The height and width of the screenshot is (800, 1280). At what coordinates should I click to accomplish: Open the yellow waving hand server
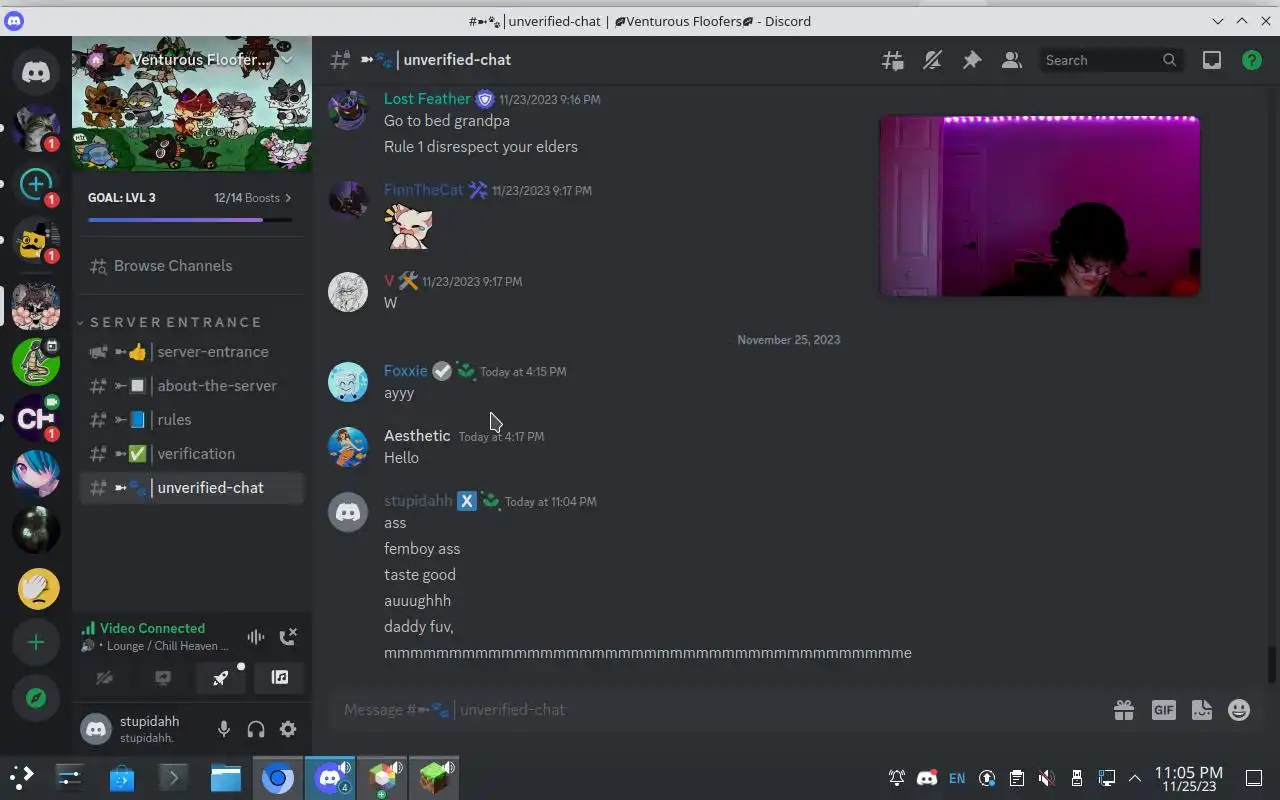pyautogui.click(x=36, y=588)
